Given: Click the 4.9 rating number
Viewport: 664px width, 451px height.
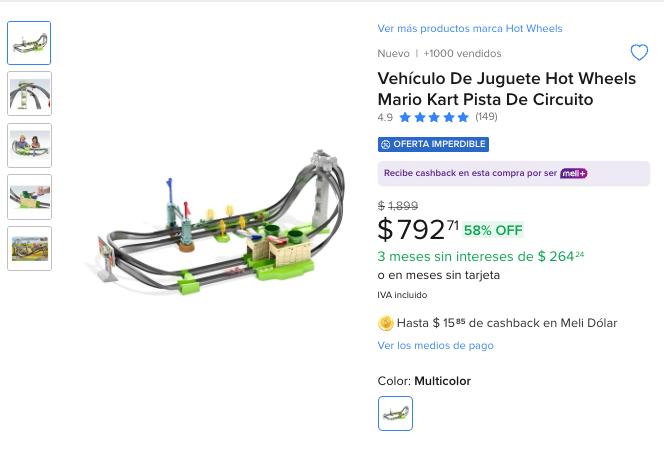Looking at the screenshot, I should point(385,117).
